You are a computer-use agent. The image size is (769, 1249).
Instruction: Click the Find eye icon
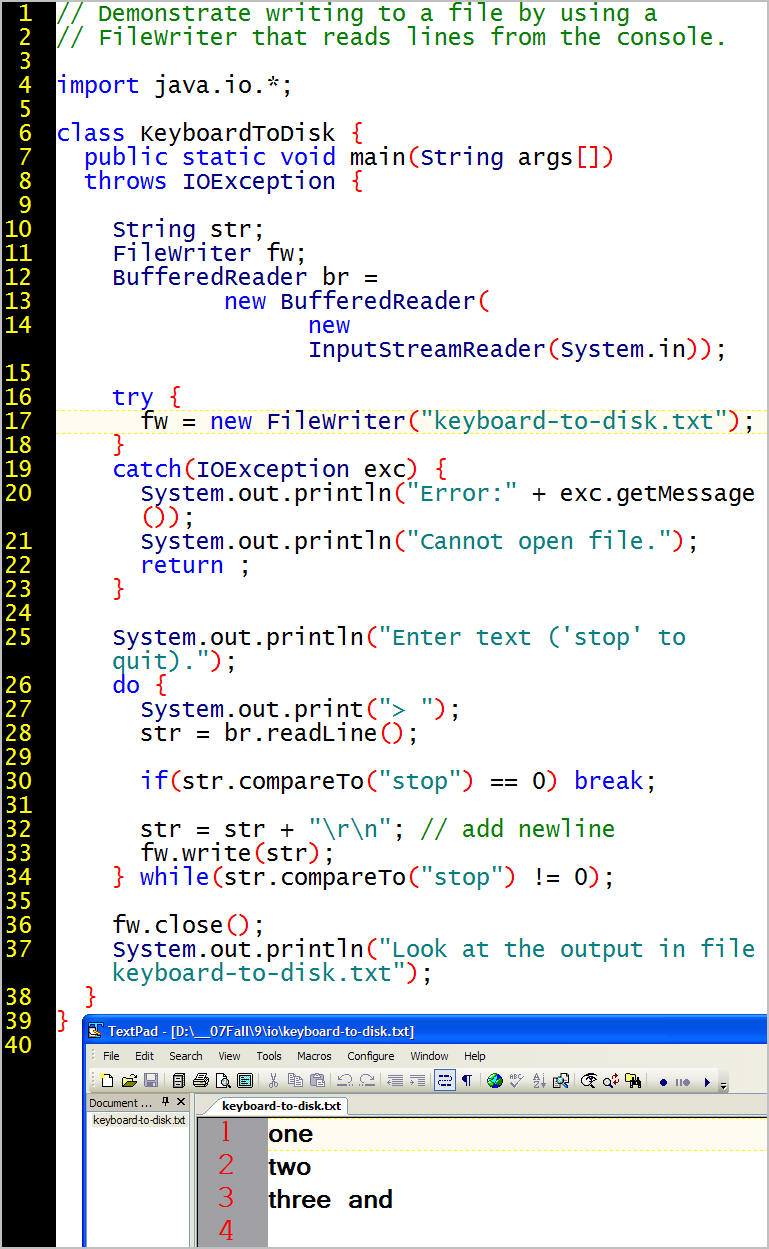590,1081
